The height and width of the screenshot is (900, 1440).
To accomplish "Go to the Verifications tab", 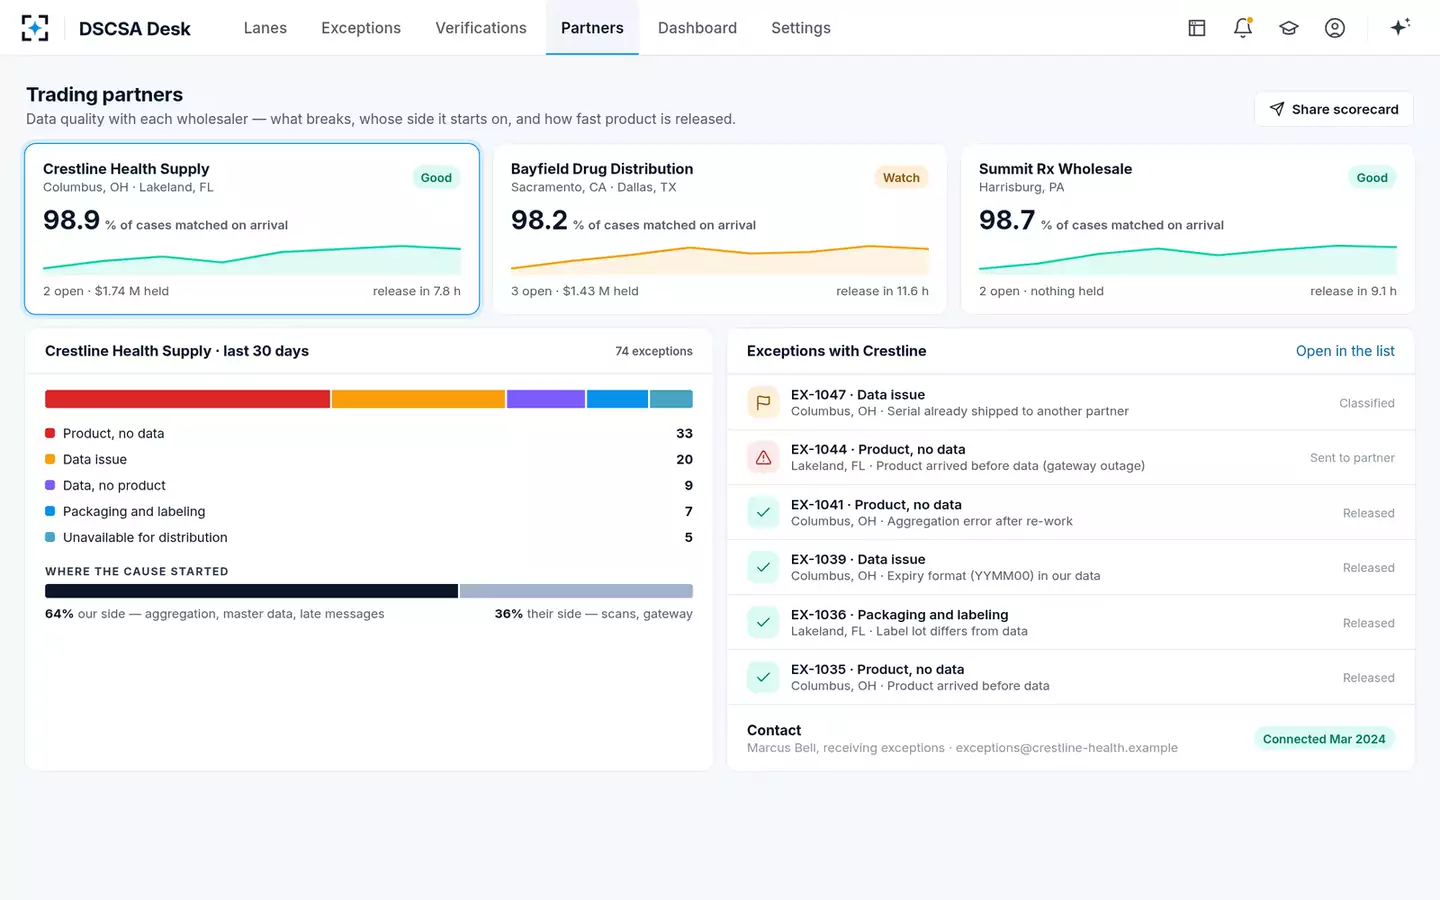I will (x=481, y=28).
